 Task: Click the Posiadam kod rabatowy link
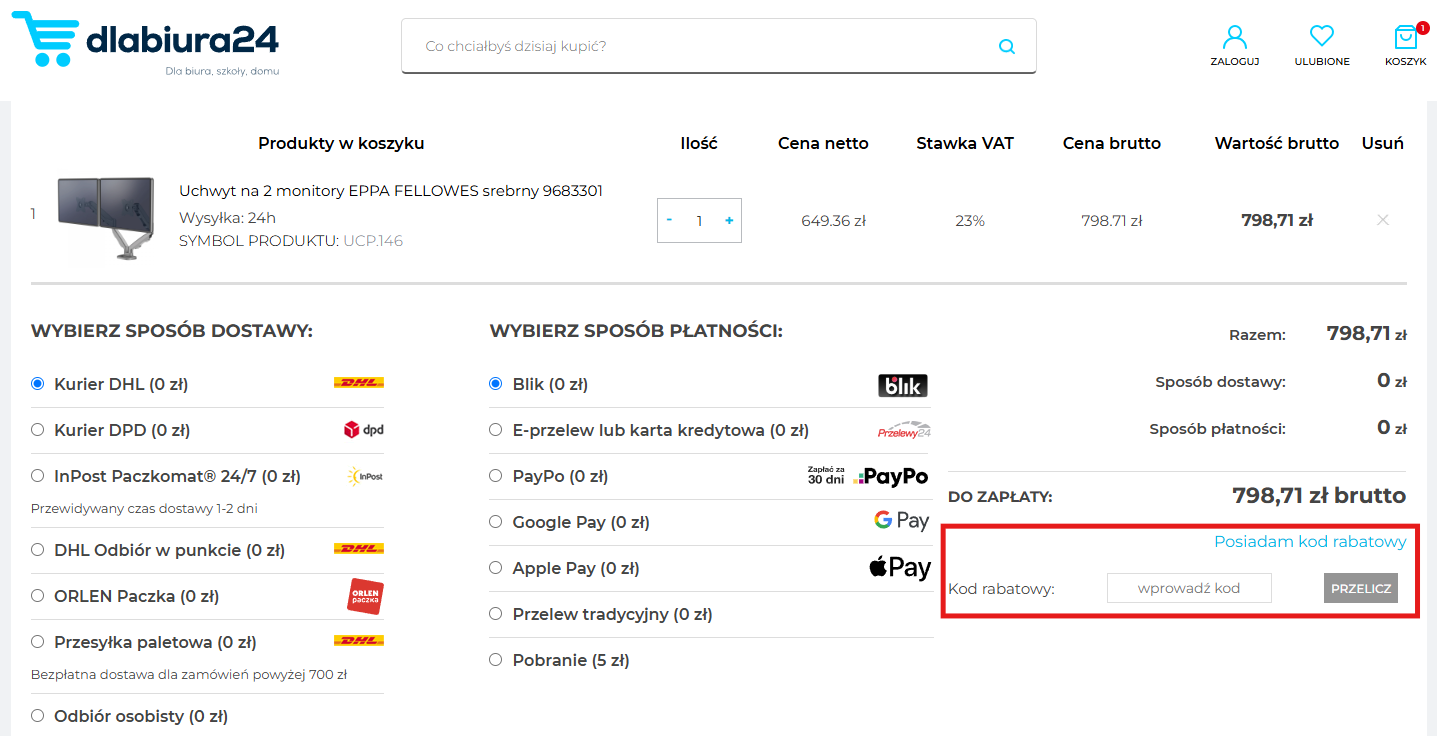(1309, 542)
